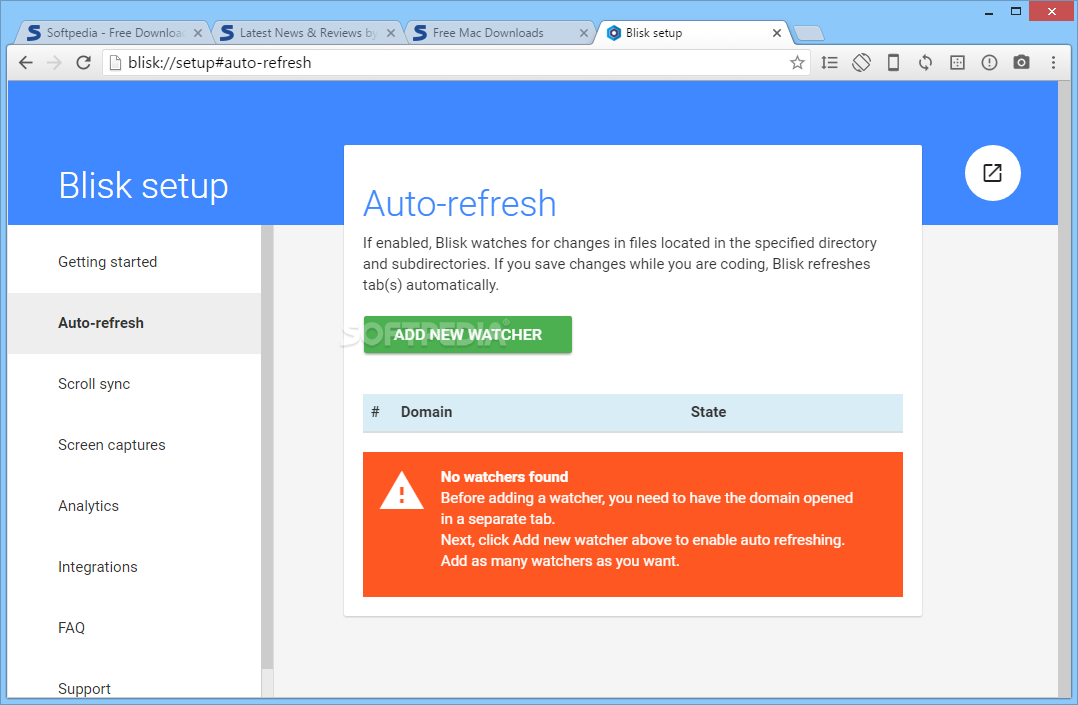Open the error notifications icon

[989, 63]
